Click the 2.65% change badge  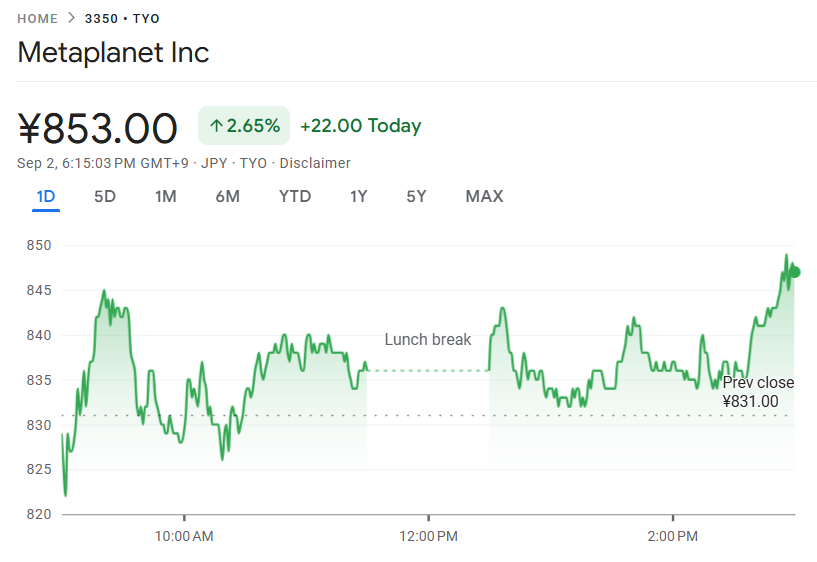coord(244,126)
